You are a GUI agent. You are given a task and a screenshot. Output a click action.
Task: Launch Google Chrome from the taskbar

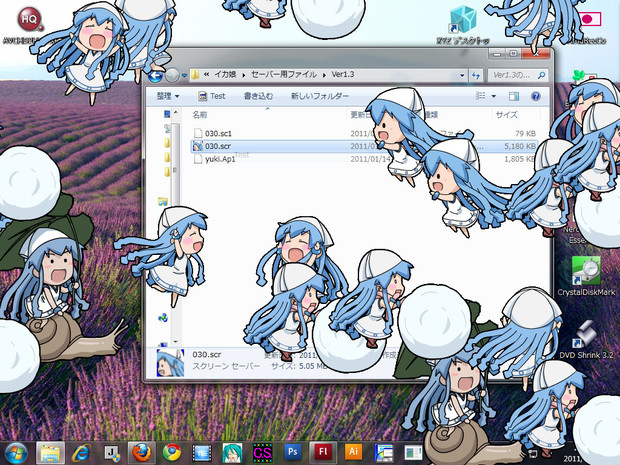(x=172, y=453)
